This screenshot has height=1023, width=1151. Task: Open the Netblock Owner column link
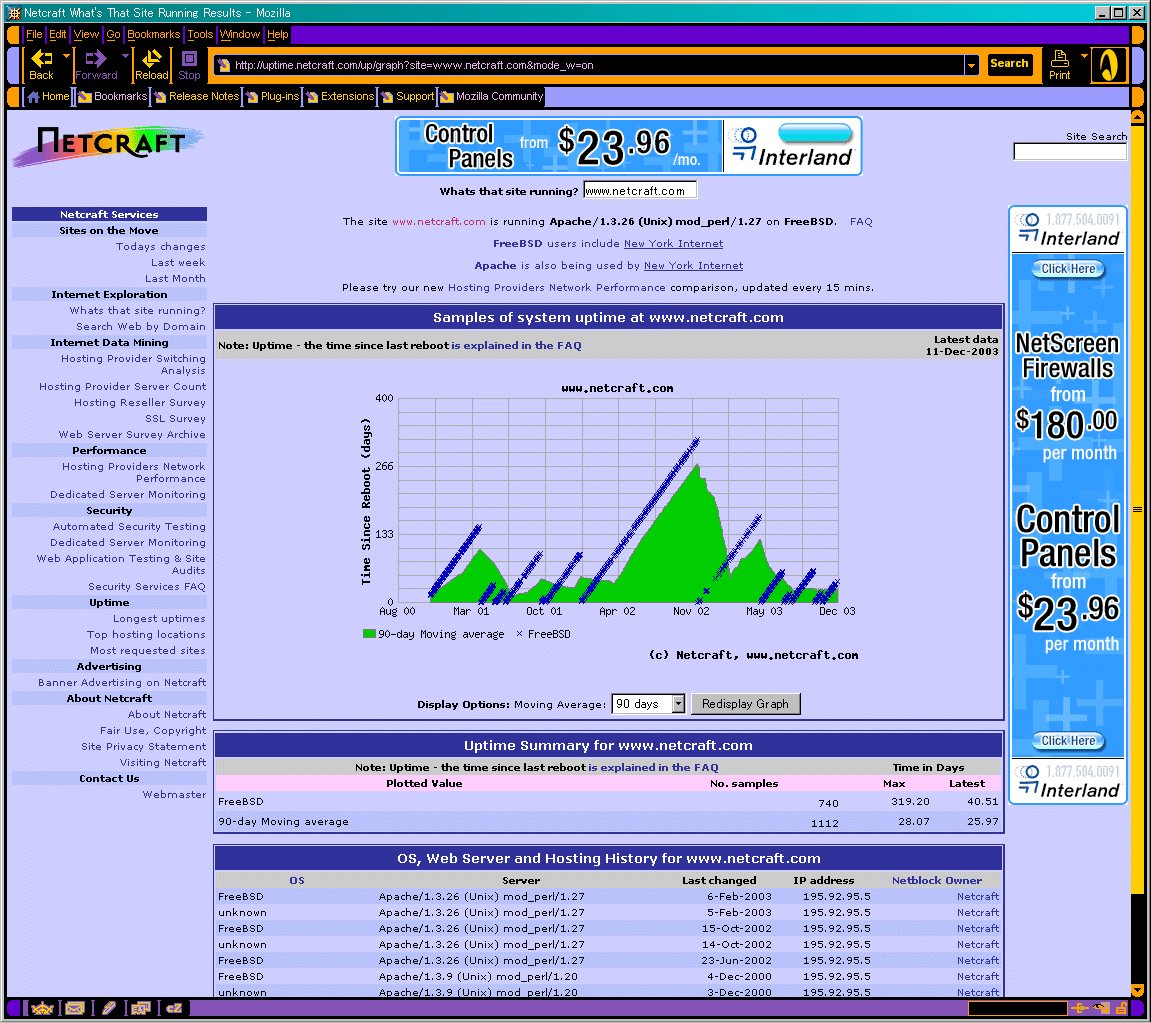tap(937, 881)
